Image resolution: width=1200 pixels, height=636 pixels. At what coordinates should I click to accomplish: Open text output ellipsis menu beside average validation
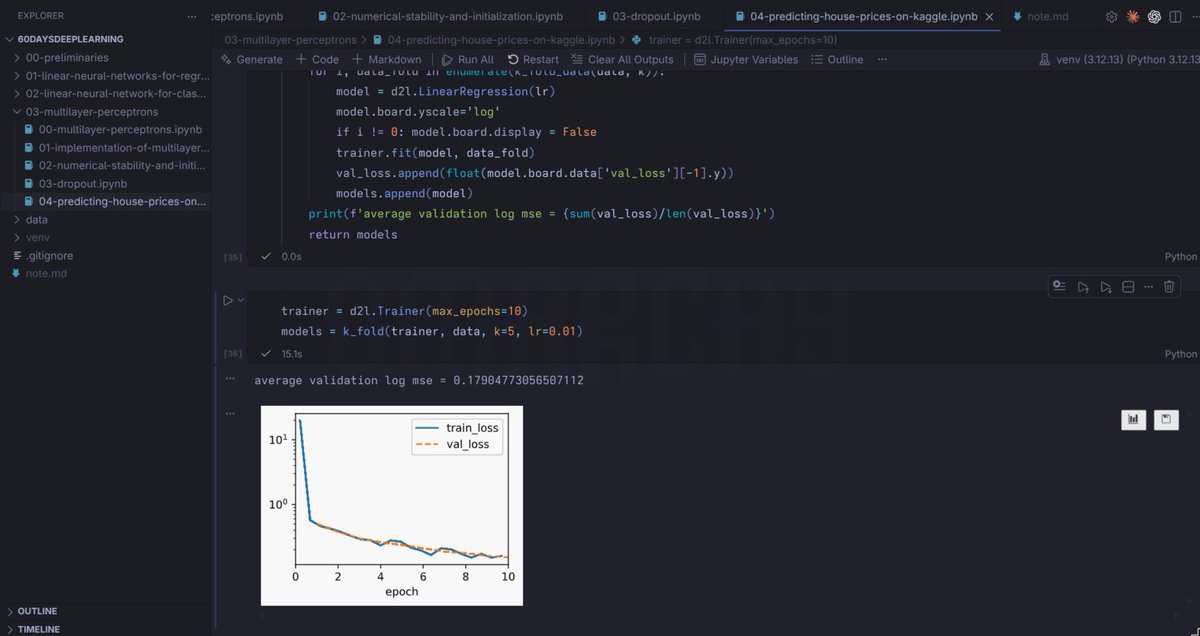pyautogui.click(x=230, y=379)
